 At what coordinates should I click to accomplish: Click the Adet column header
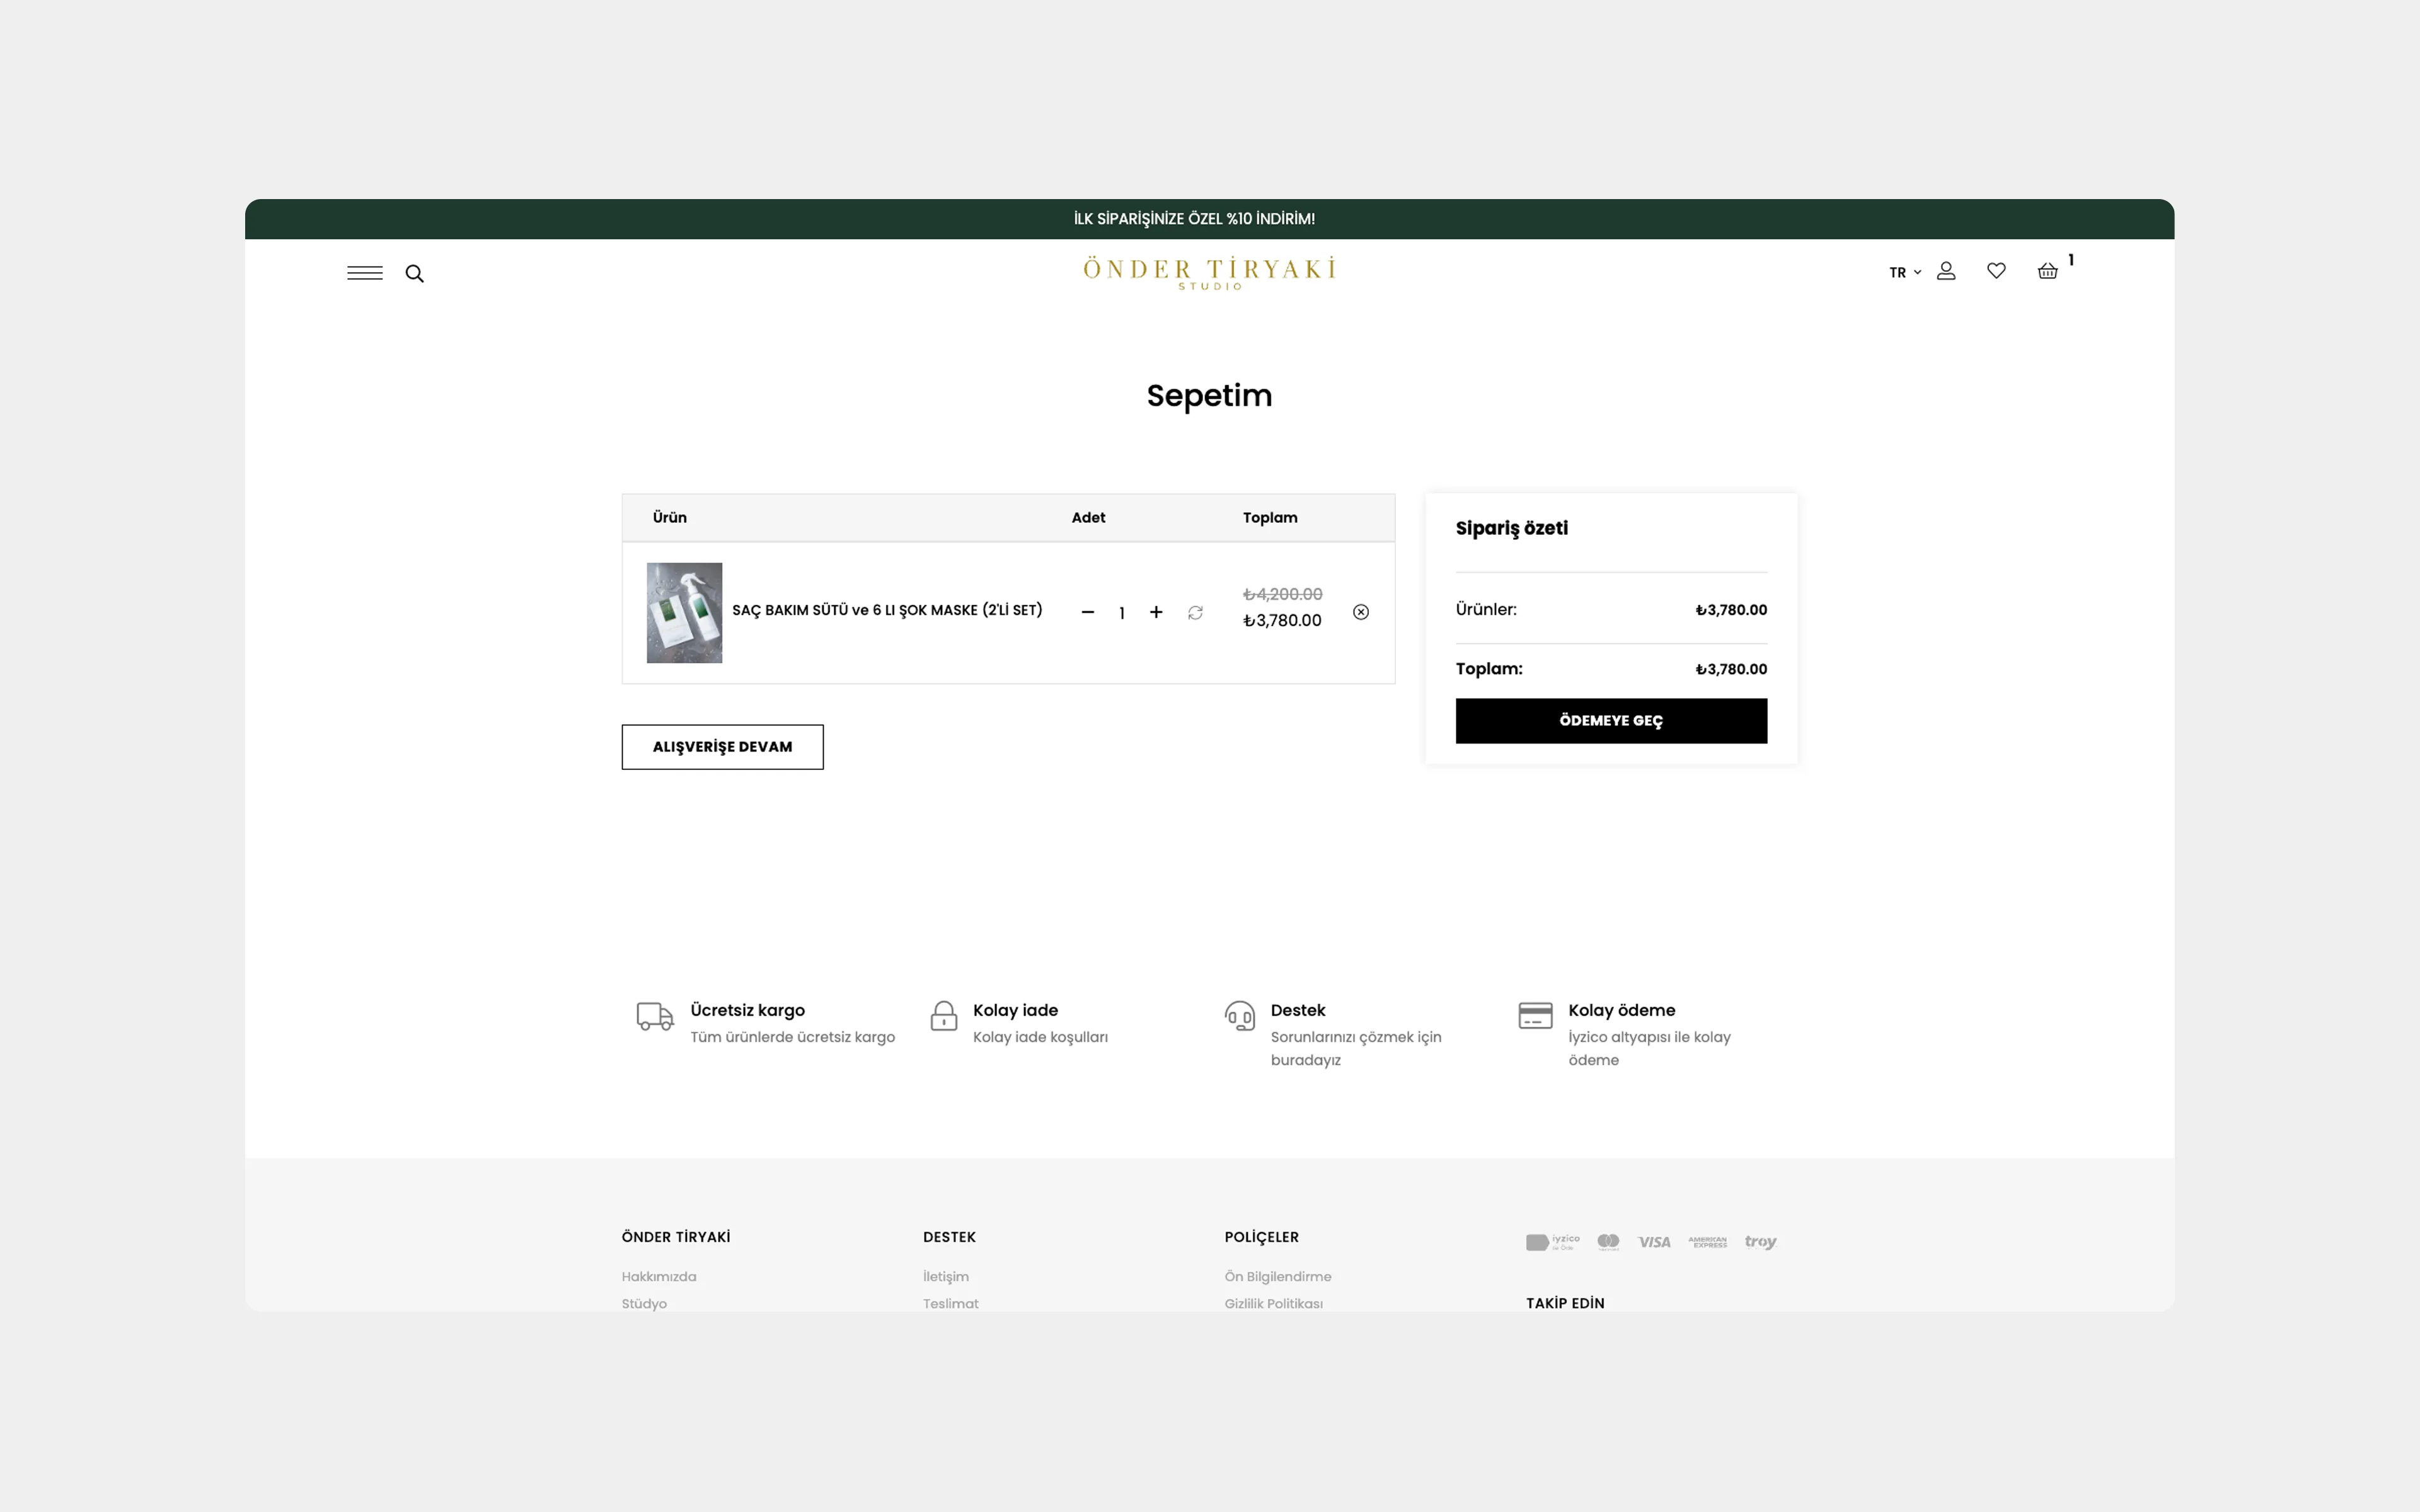tap(1088, 517)
